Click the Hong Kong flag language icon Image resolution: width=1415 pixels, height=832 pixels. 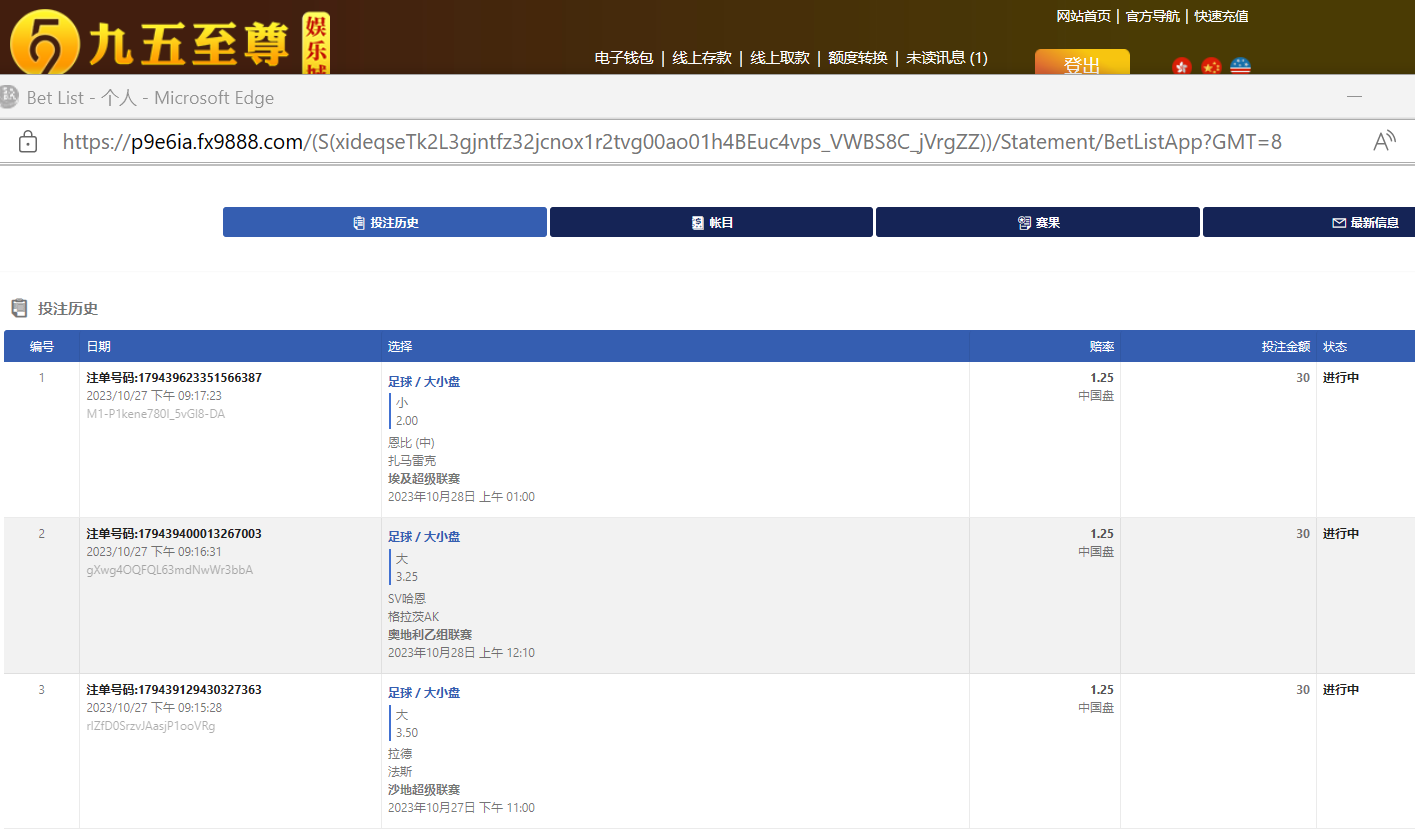coord(1182,67)
